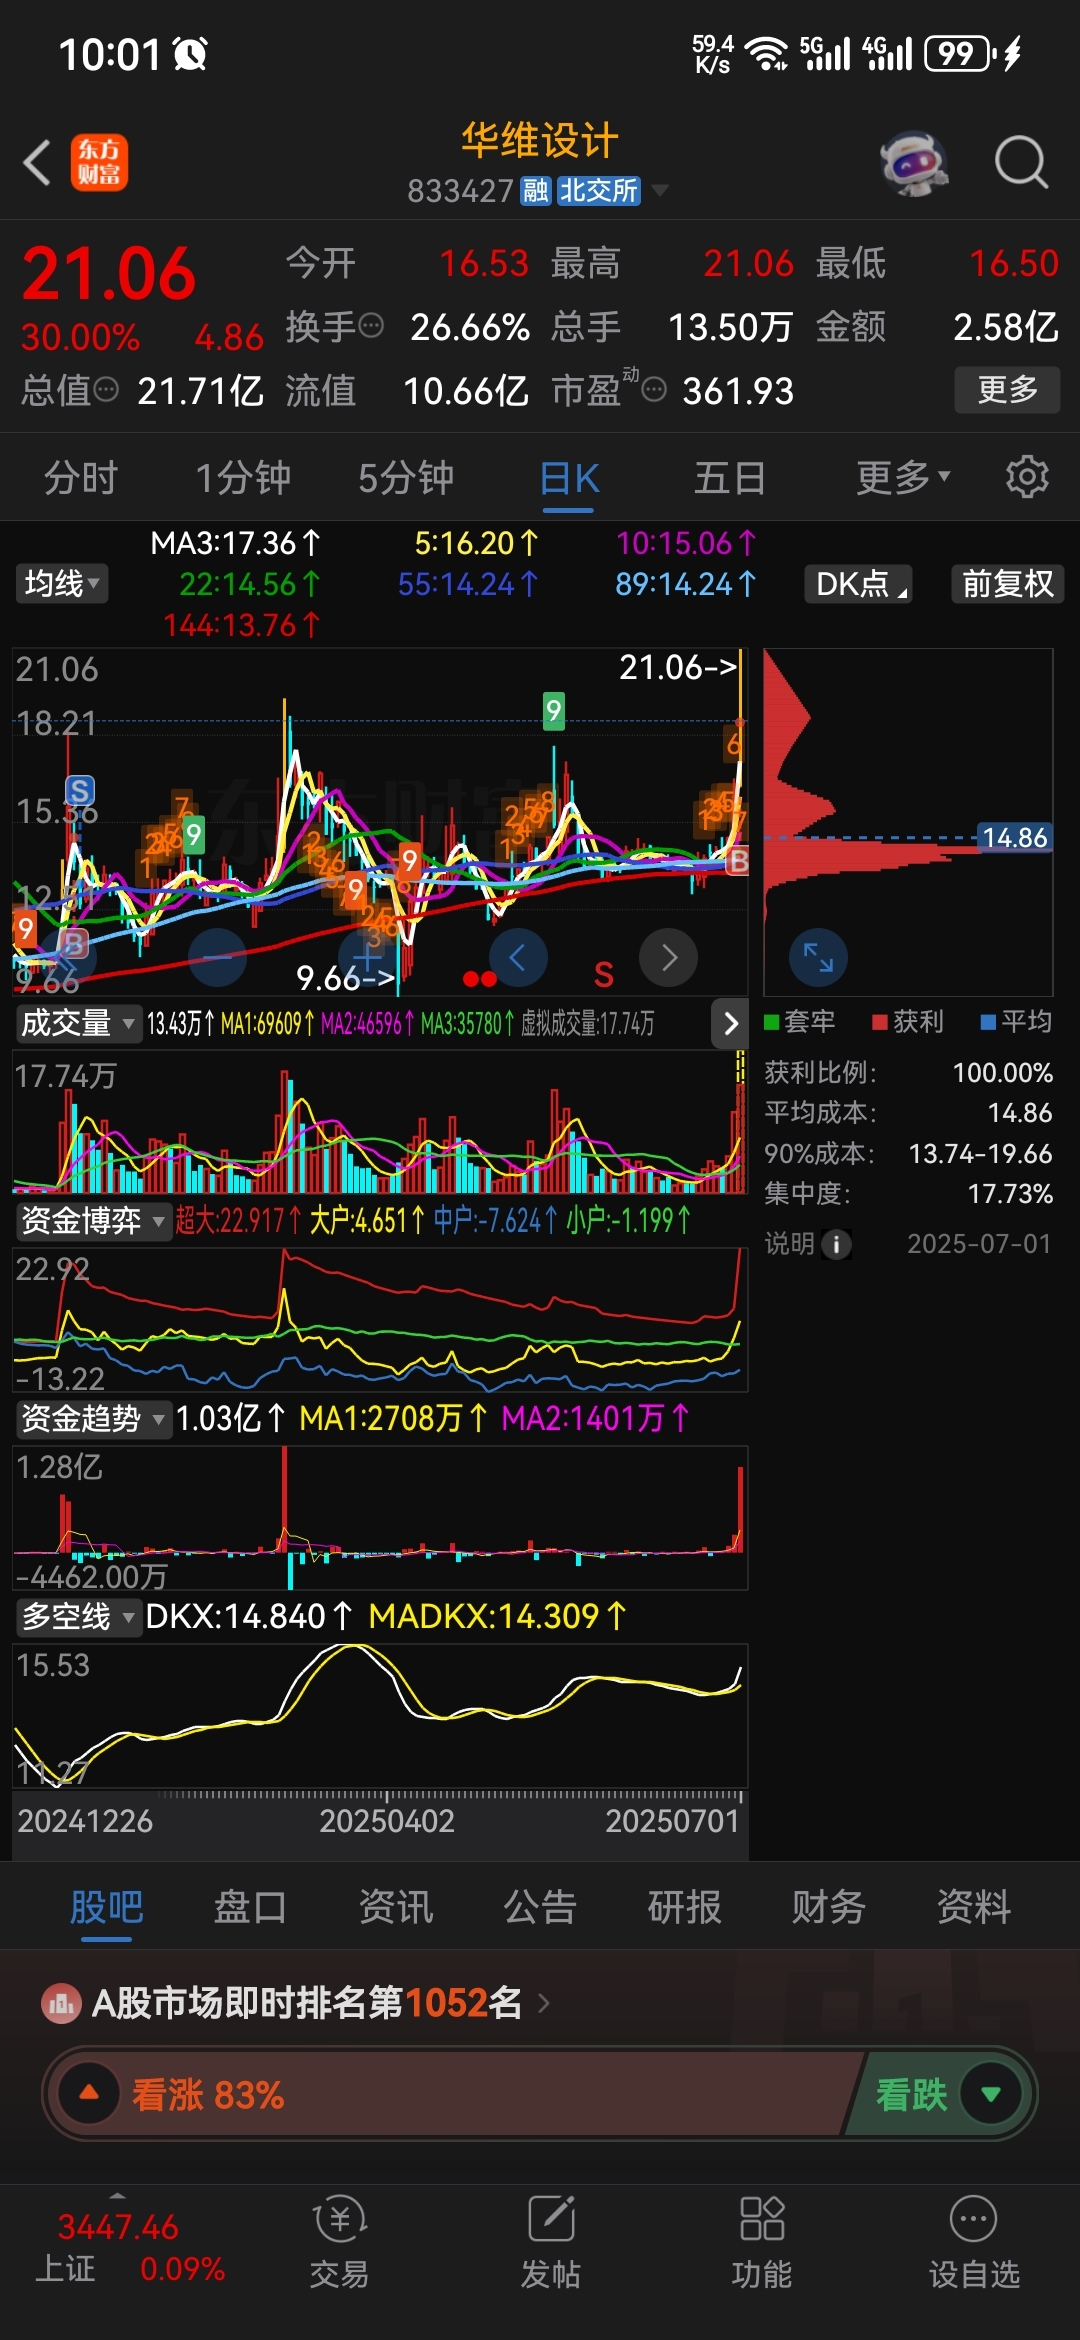Vote bullish with 看涨 up arrow
Screen dimensions: 1080x2340
89,2093
